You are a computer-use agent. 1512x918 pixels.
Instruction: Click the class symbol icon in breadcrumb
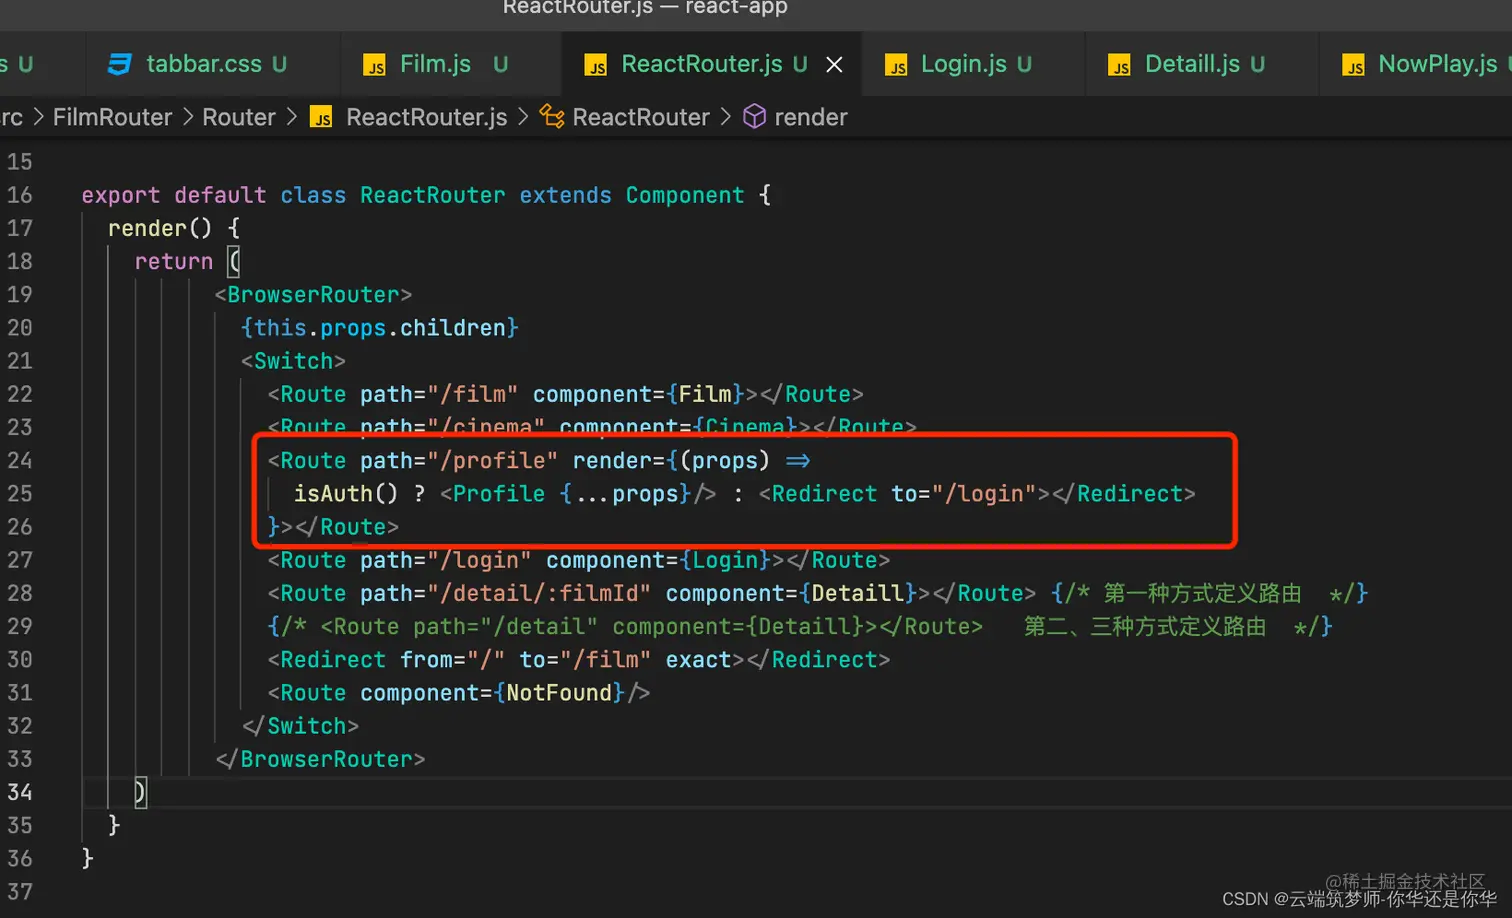[x=552, y=117]
